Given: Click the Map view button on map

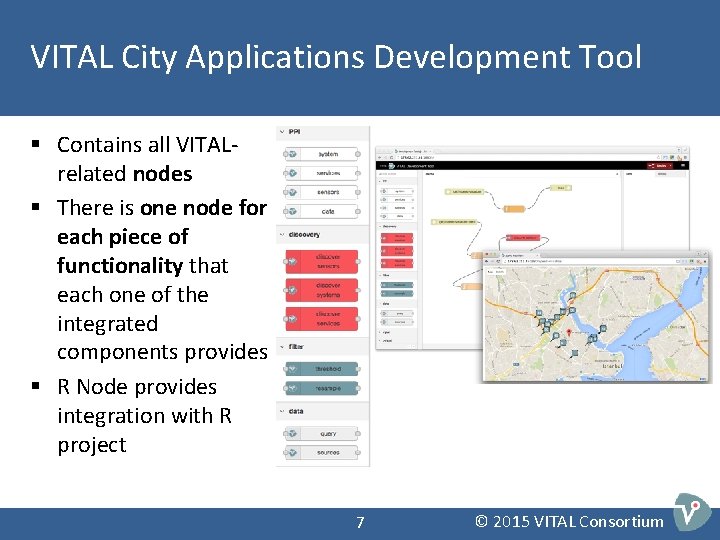Looking at the screenshot, I should click(x=490, y=272).
